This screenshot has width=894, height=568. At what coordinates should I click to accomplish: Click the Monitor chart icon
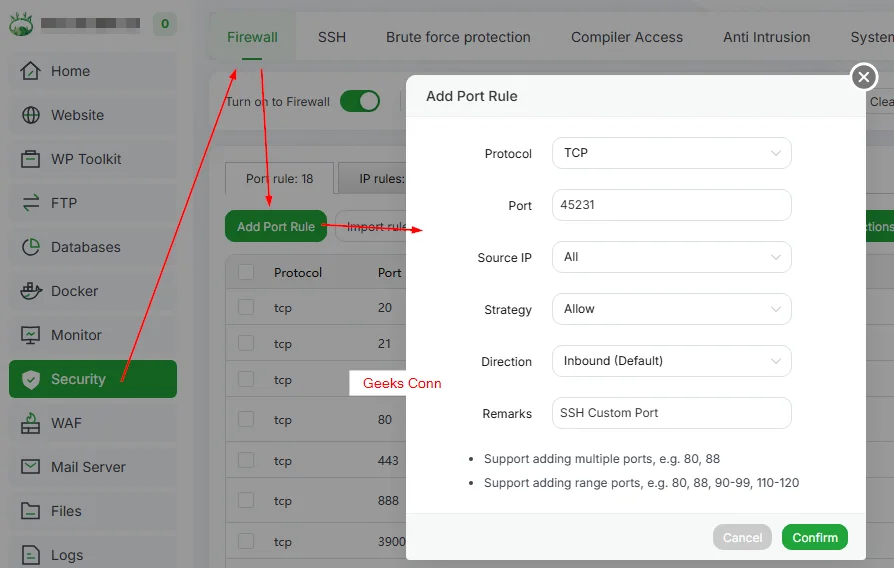coord(30,335)
